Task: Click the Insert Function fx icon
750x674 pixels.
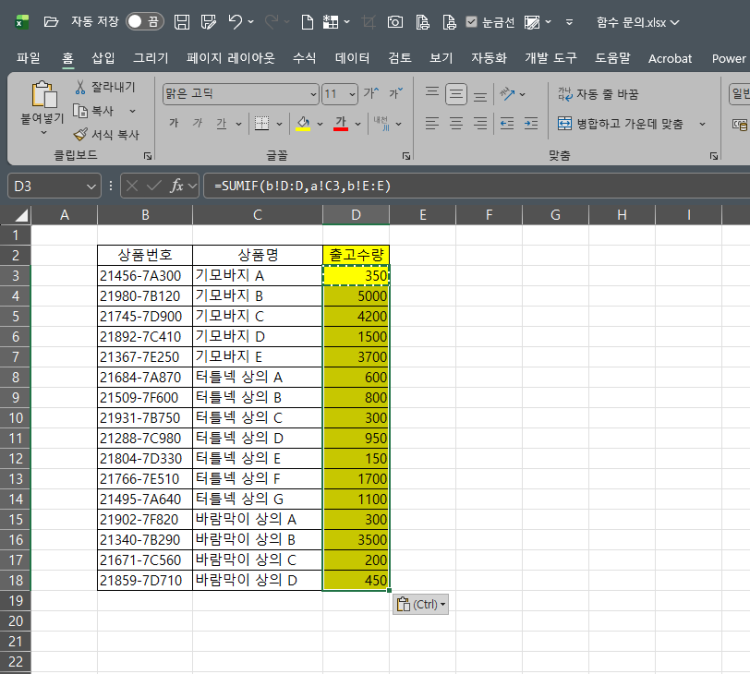Action: tap(178, 185)
